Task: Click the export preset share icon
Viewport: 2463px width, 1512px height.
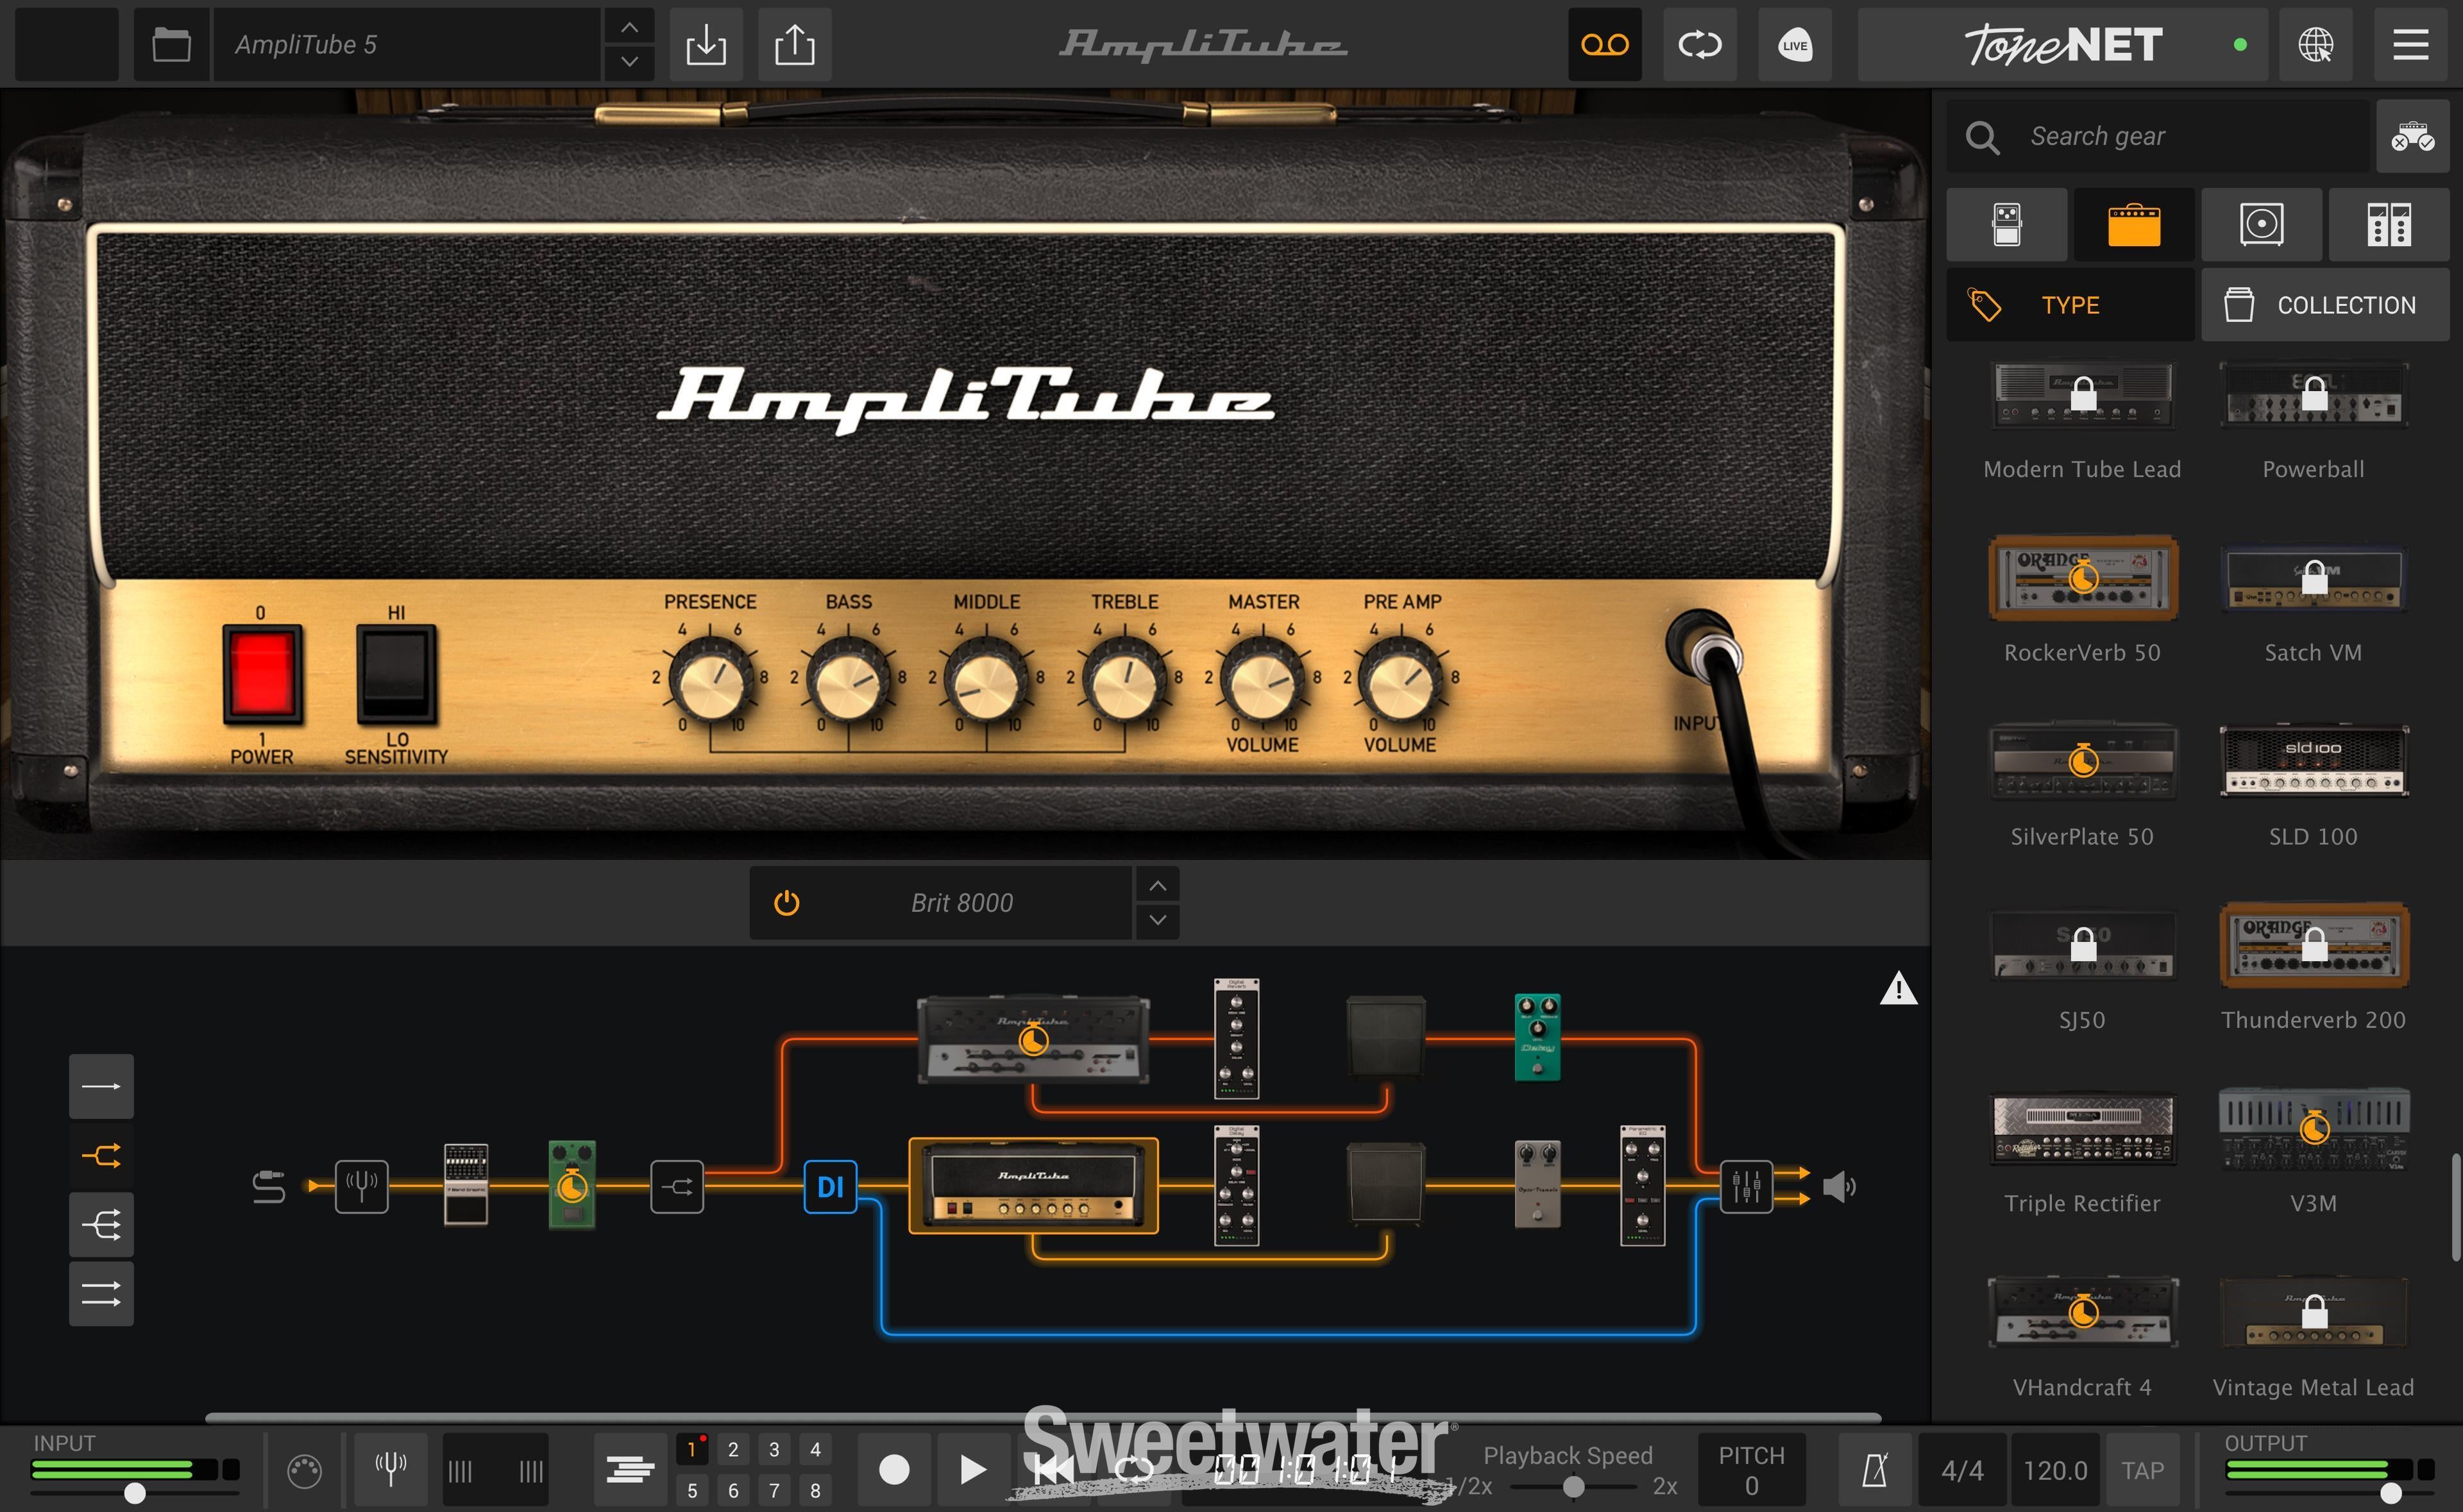Action: tap(795, 44)
